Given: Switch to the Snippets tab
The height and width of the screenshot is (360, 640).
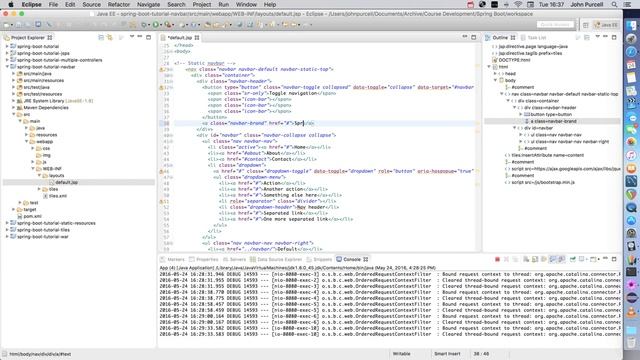Looking at the screenshot, I should [x=319, y=260].
